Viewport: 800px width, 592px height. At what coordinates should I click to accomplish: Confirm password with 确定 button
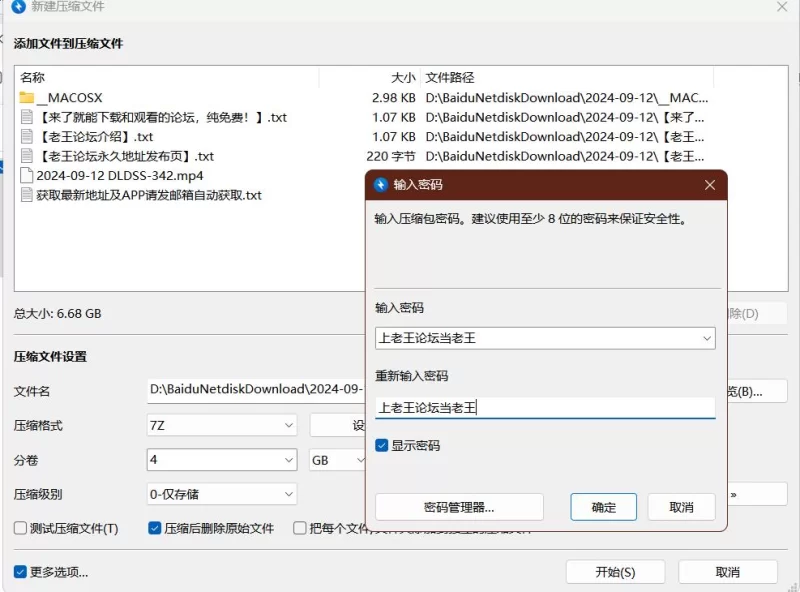[604, 507]
